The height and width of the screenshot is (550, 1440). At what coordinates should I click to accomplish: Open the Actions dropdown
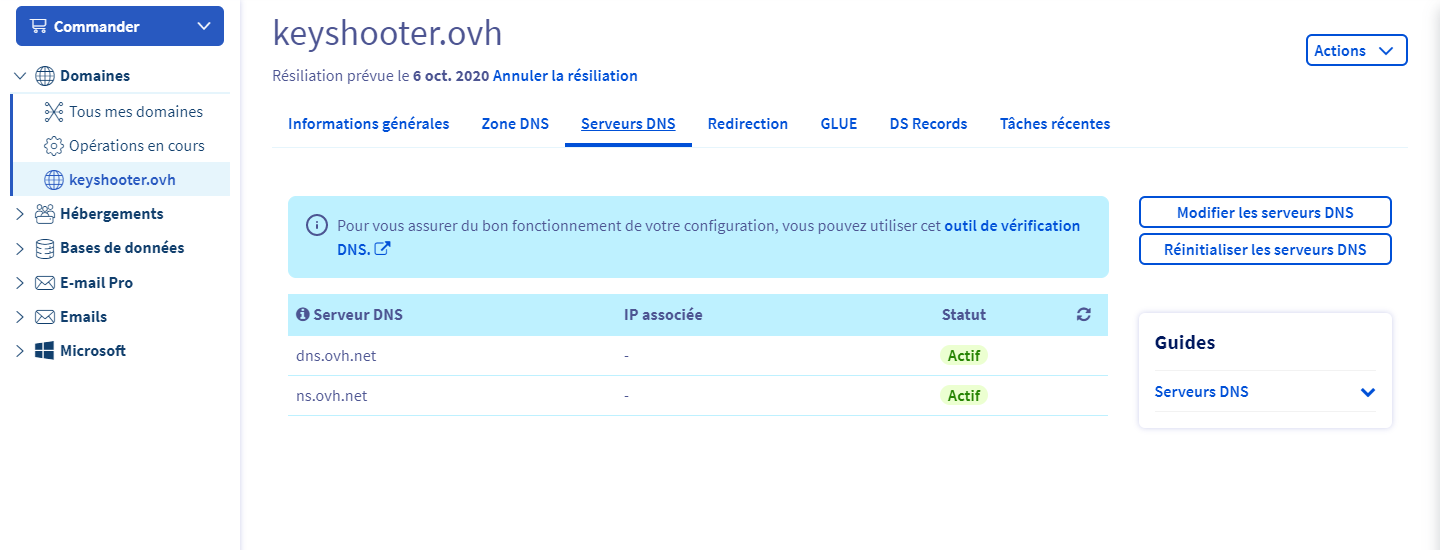coord(1357,50)
